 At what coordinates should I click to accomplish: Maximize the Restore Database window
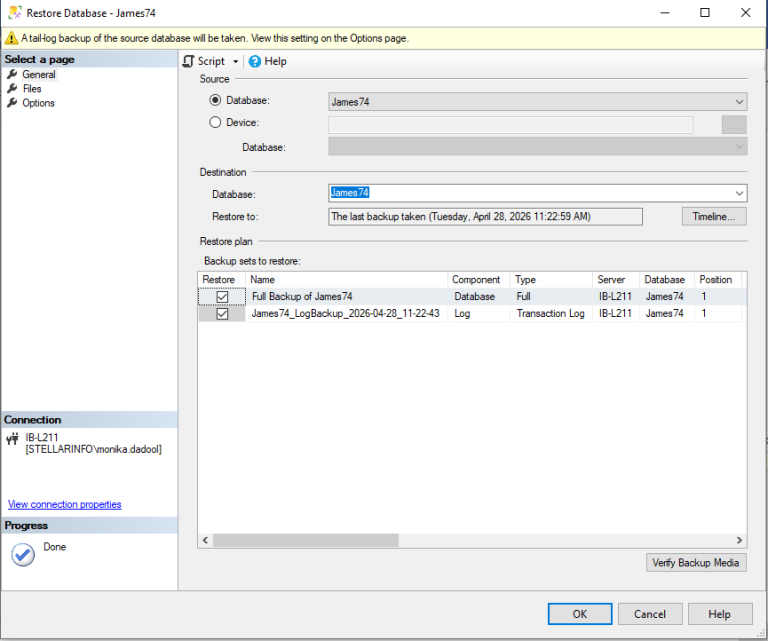(x=705, y=13)
